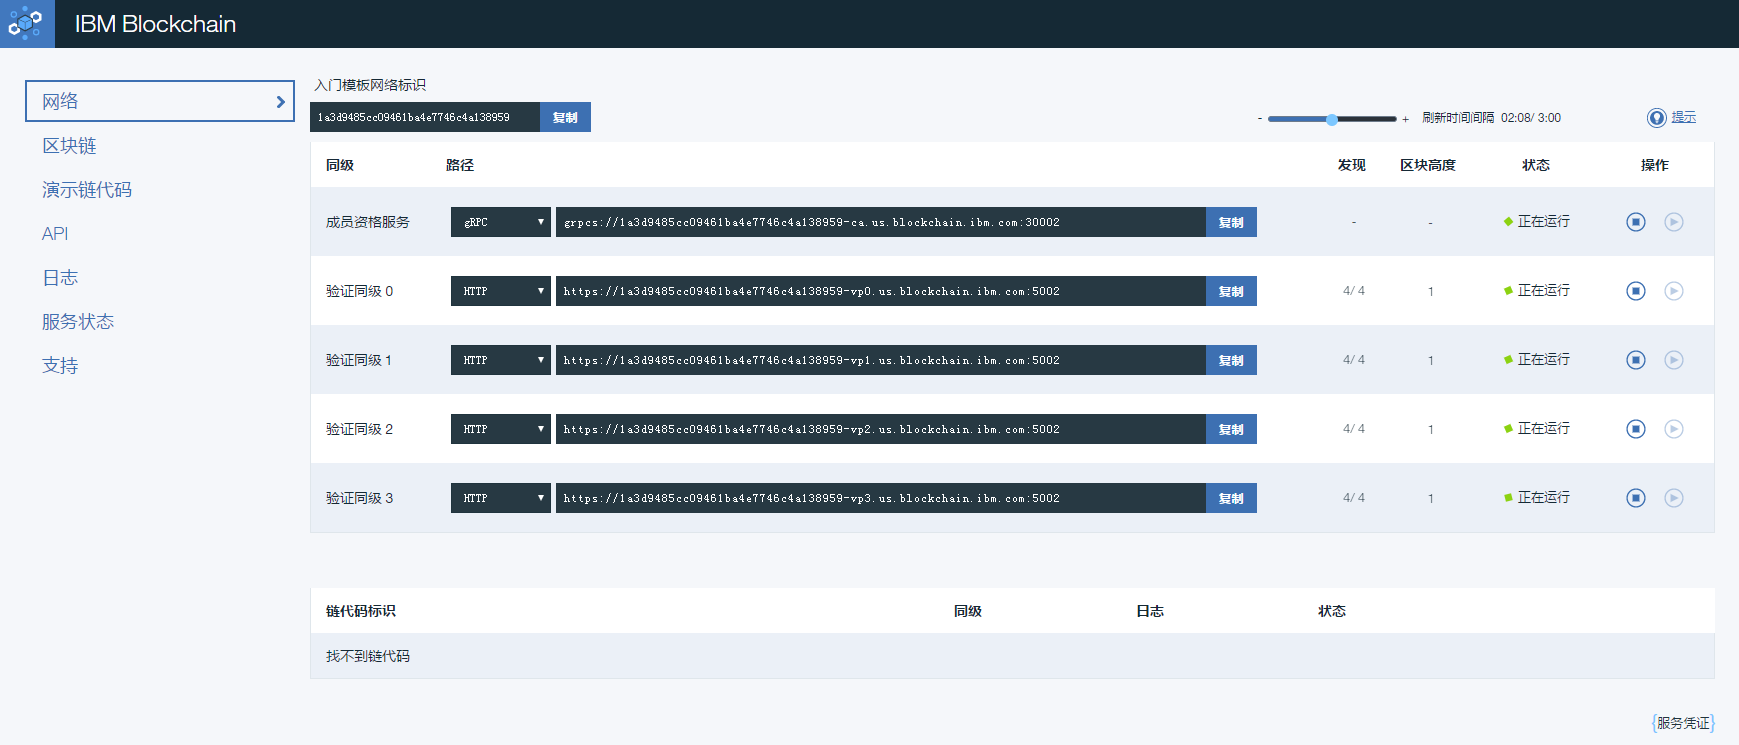Start 验证同级 0 with the play icon
The image size is (1739, 745).
coord(1673,291)
